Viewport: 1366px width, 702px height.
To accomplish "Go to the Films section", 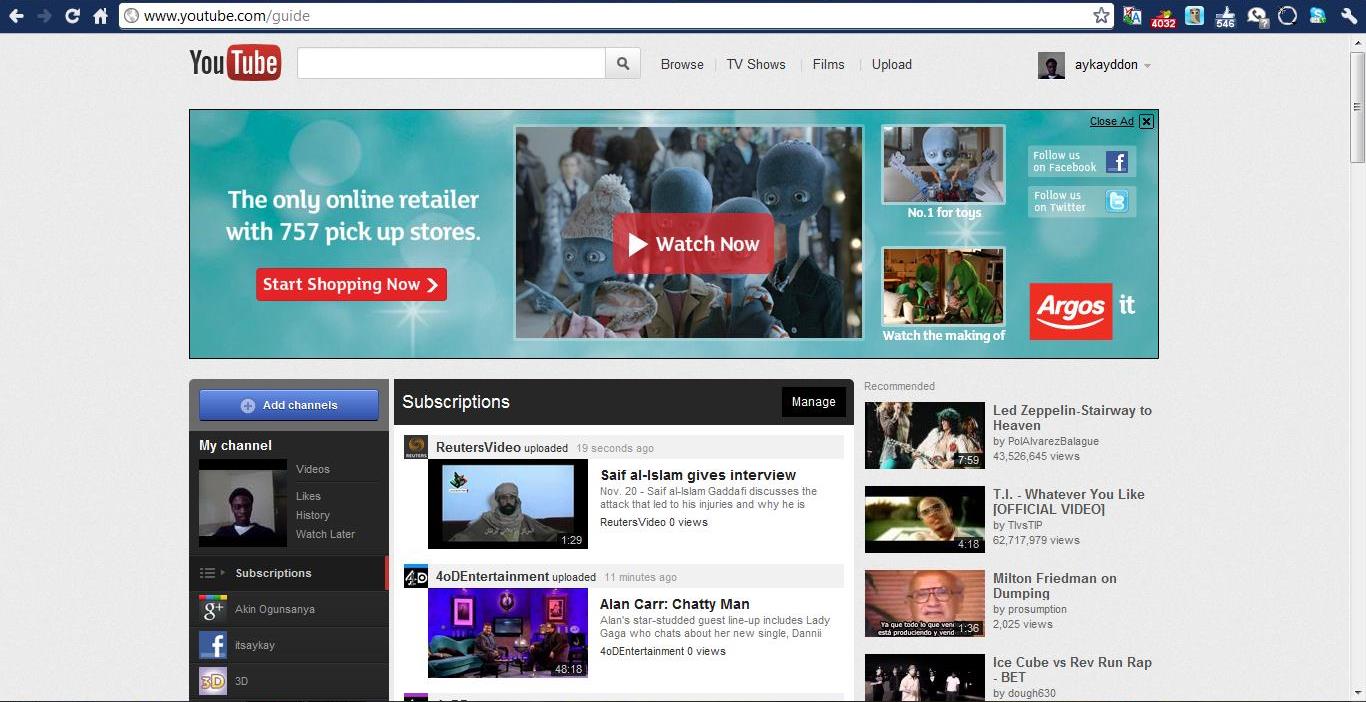I will point(829,64).
